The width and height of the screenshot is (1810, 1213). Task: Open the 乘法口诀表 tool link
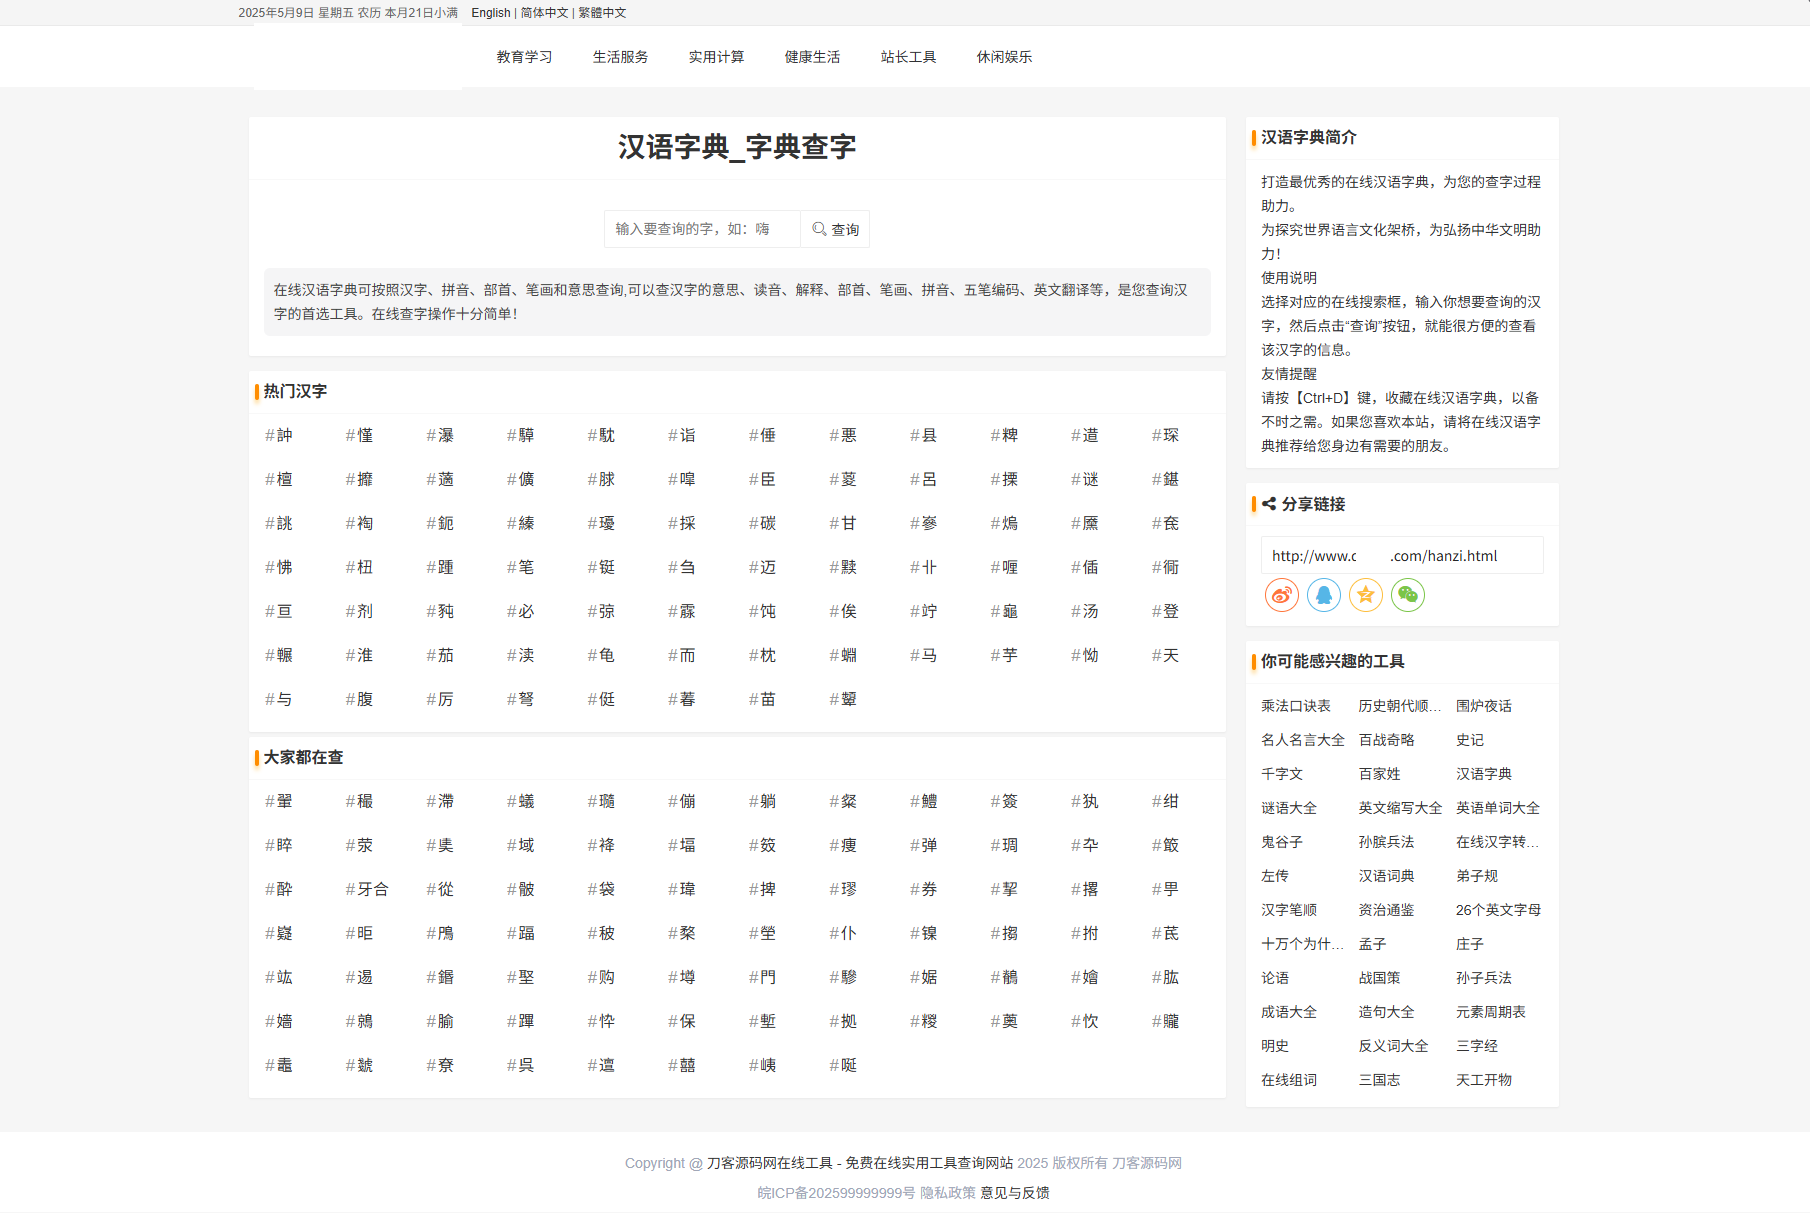1295,706
